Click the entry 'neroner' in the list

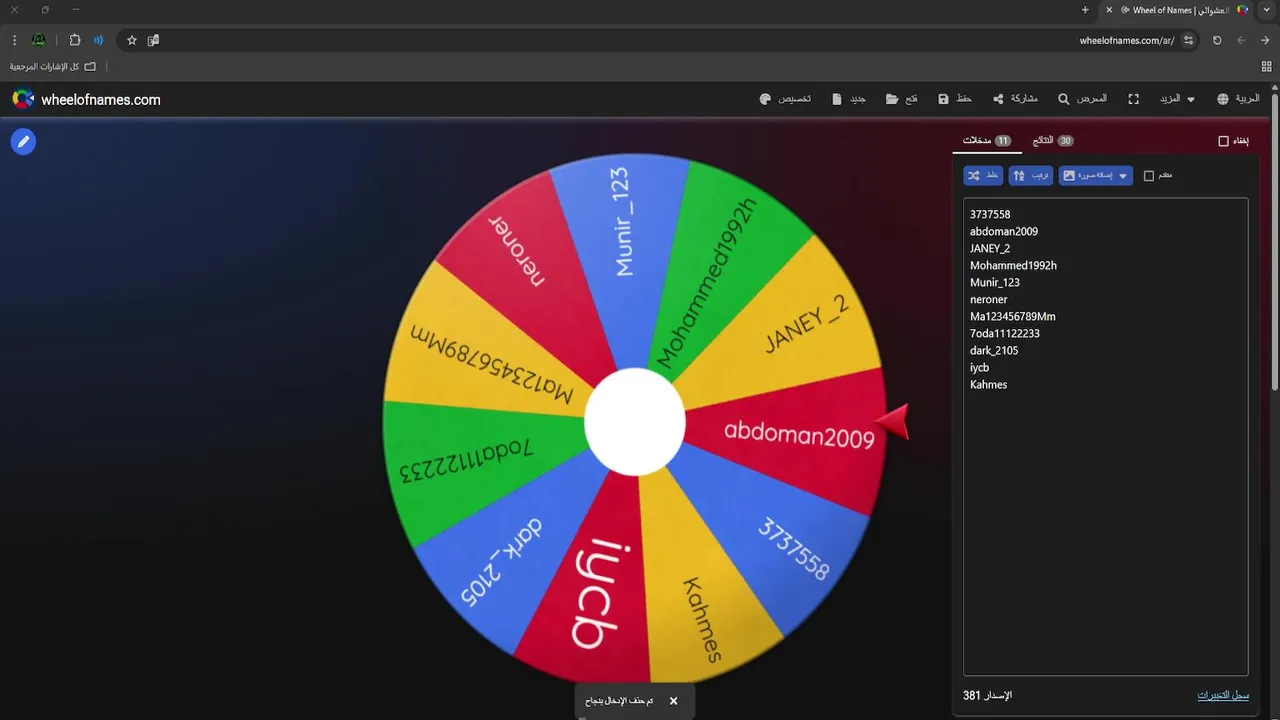pos(989,300)
